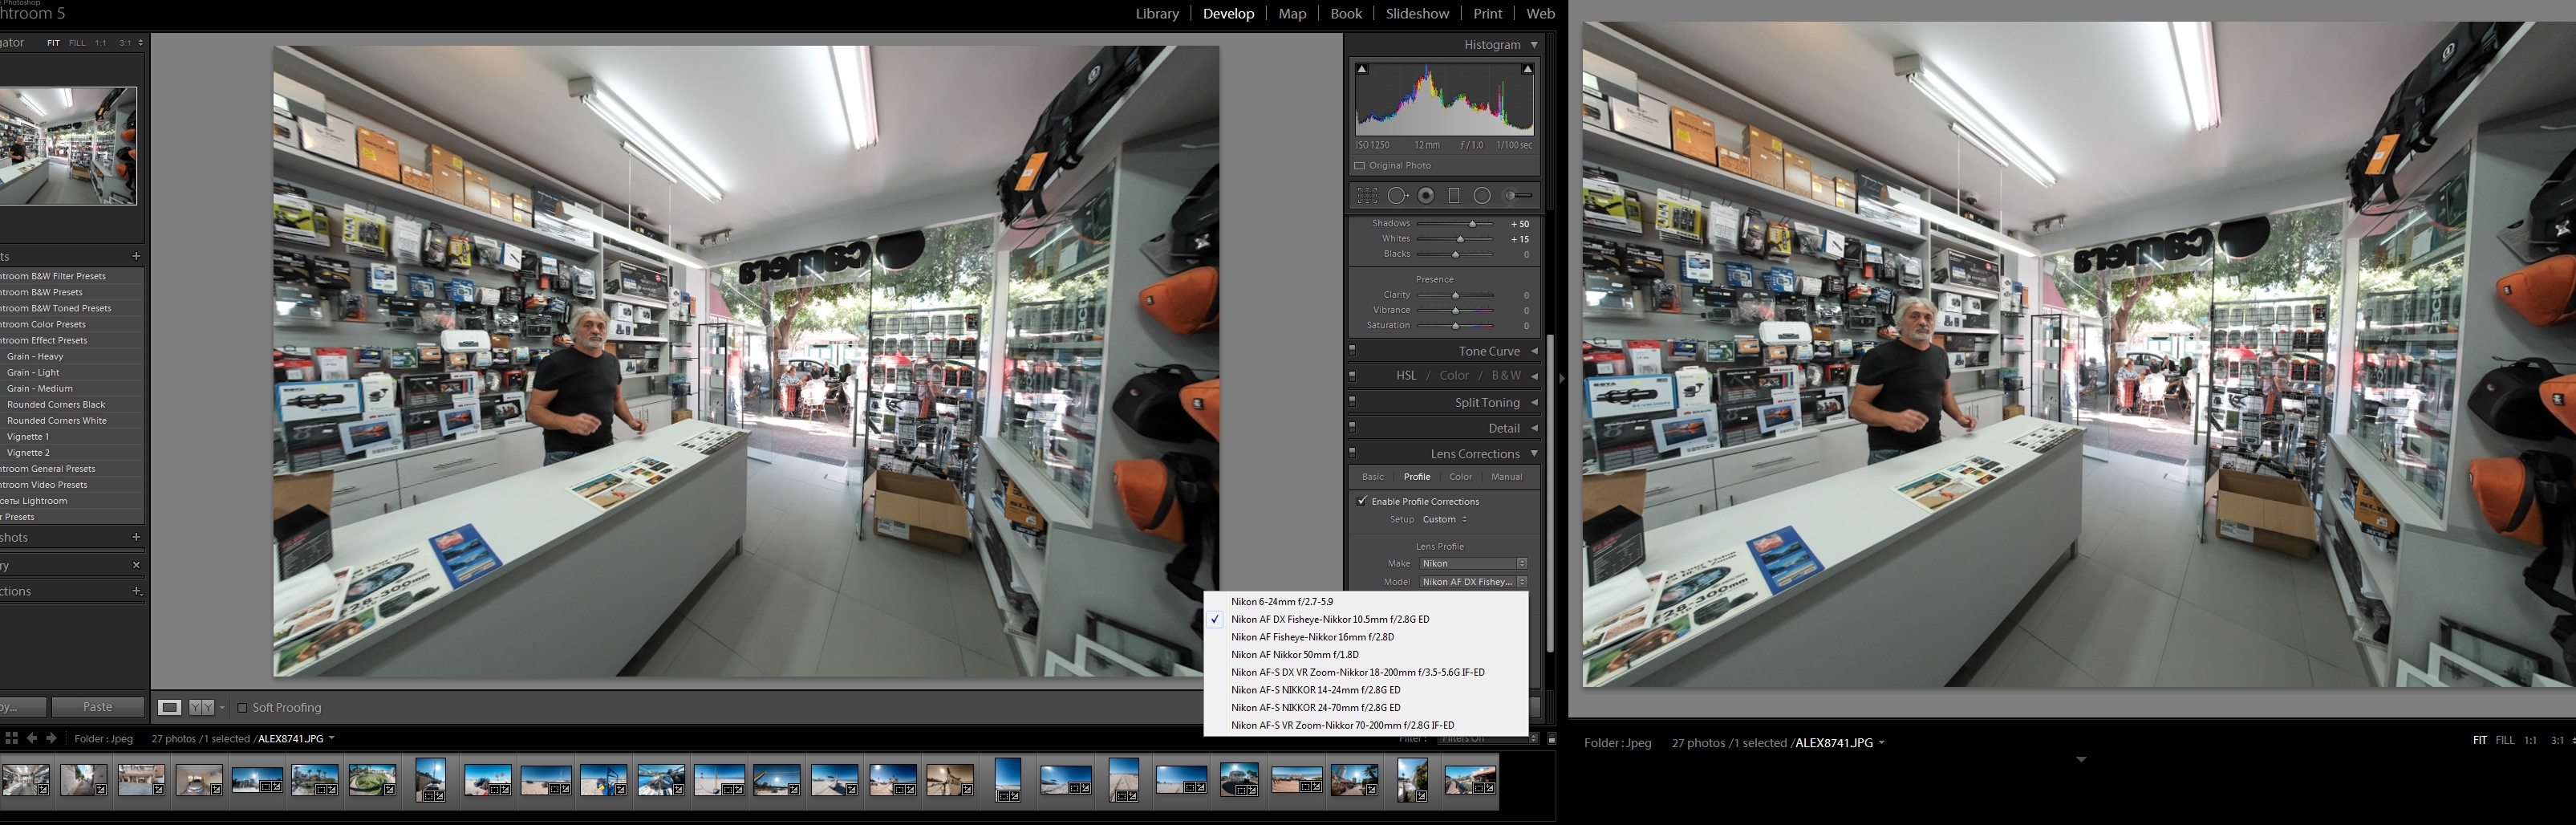Image resolution: width=2576 pixels, height=825 pixels.
Task: Add a new snapshot with plus icon
Action: 137,537
